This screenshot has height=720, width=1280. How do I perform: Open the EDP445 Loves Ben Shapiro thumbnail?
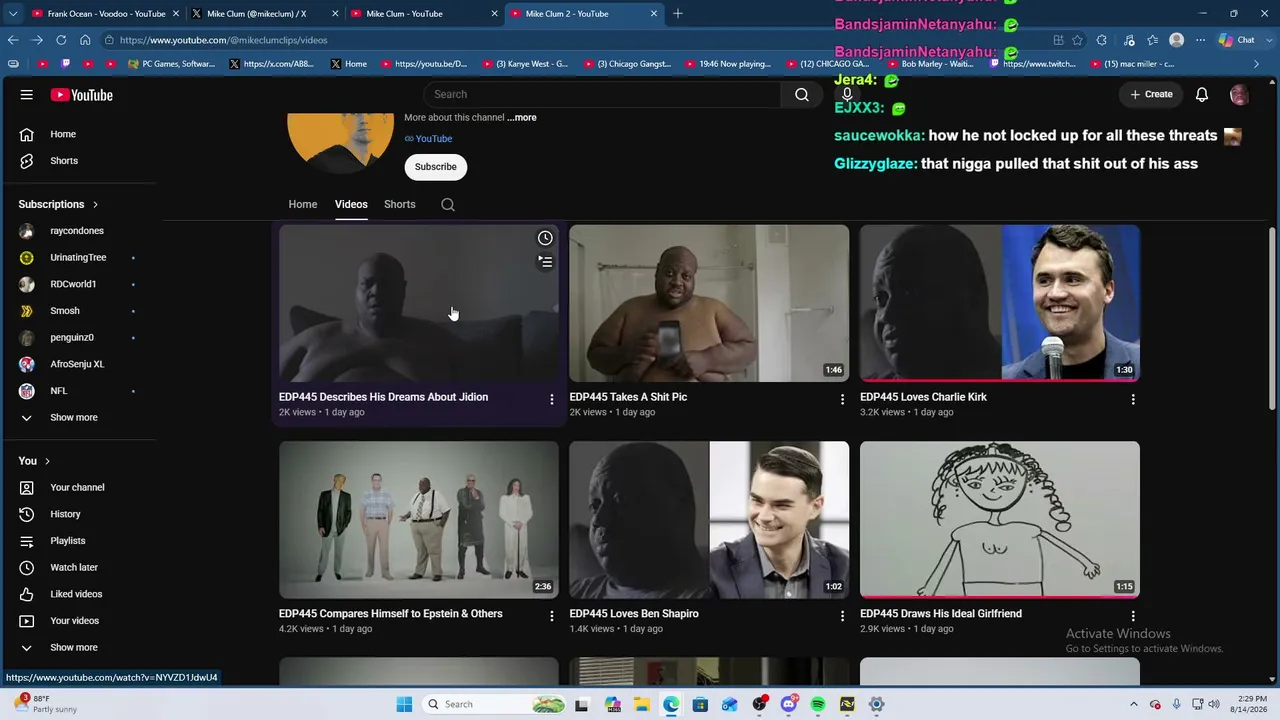[709, 520]
